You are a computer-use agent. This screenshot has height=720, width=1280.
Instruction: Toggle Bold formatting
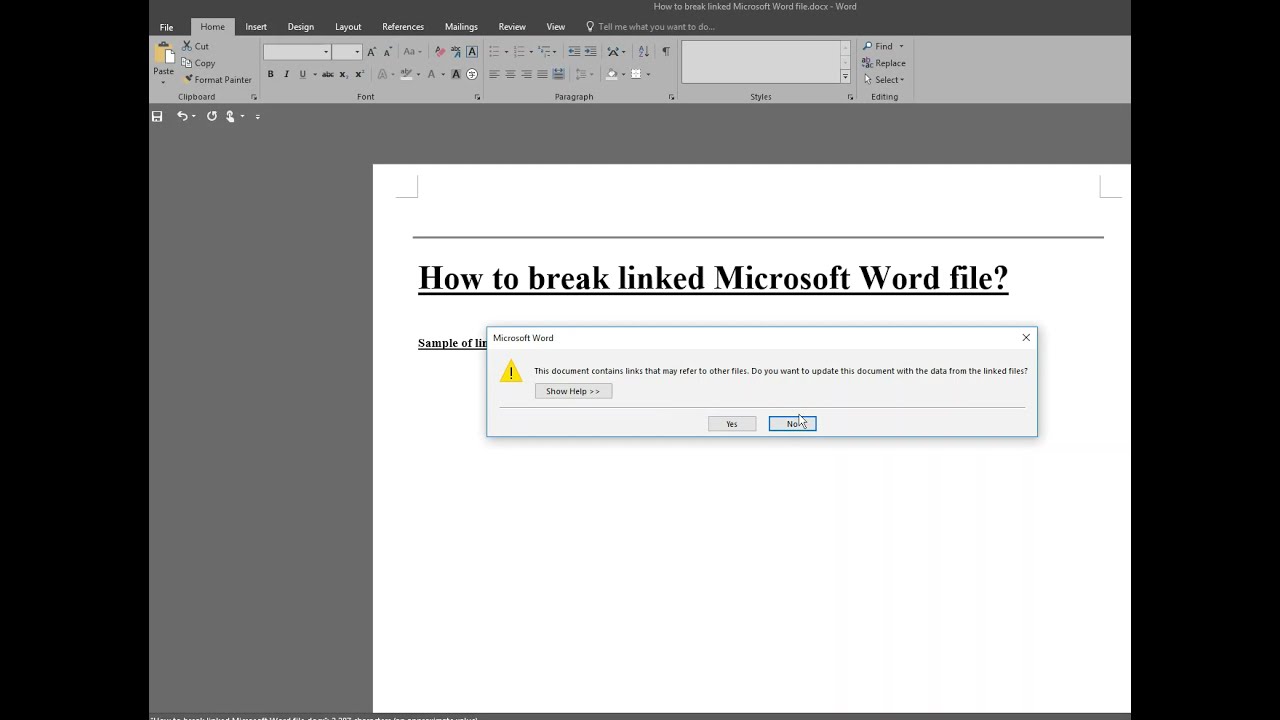270,74
